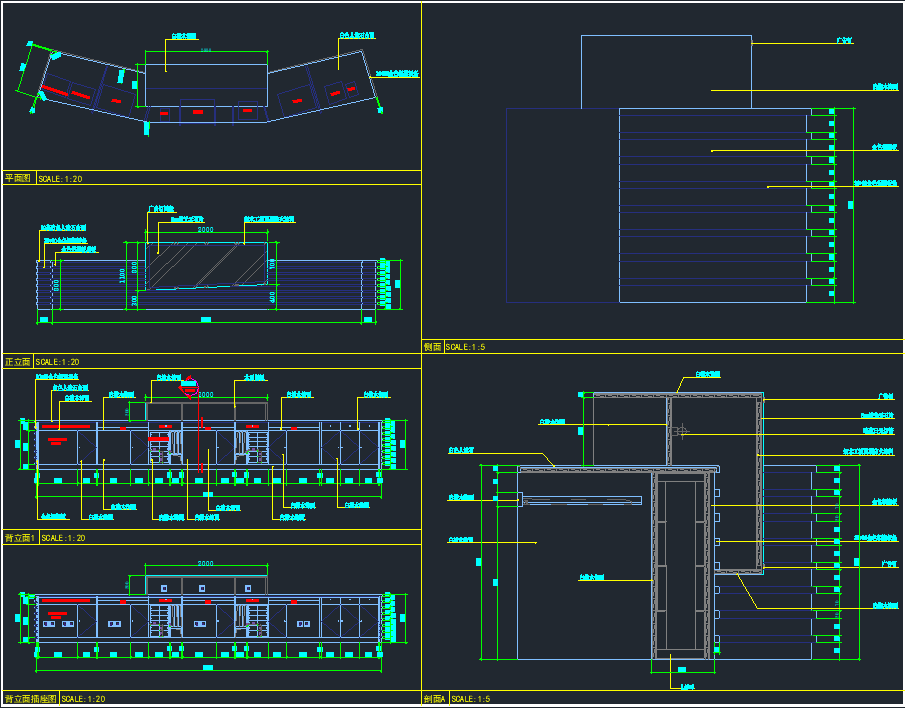The image size is (905, 708).
Task: Click the 剖面A view title label
Action: click(x=435, y=699)
